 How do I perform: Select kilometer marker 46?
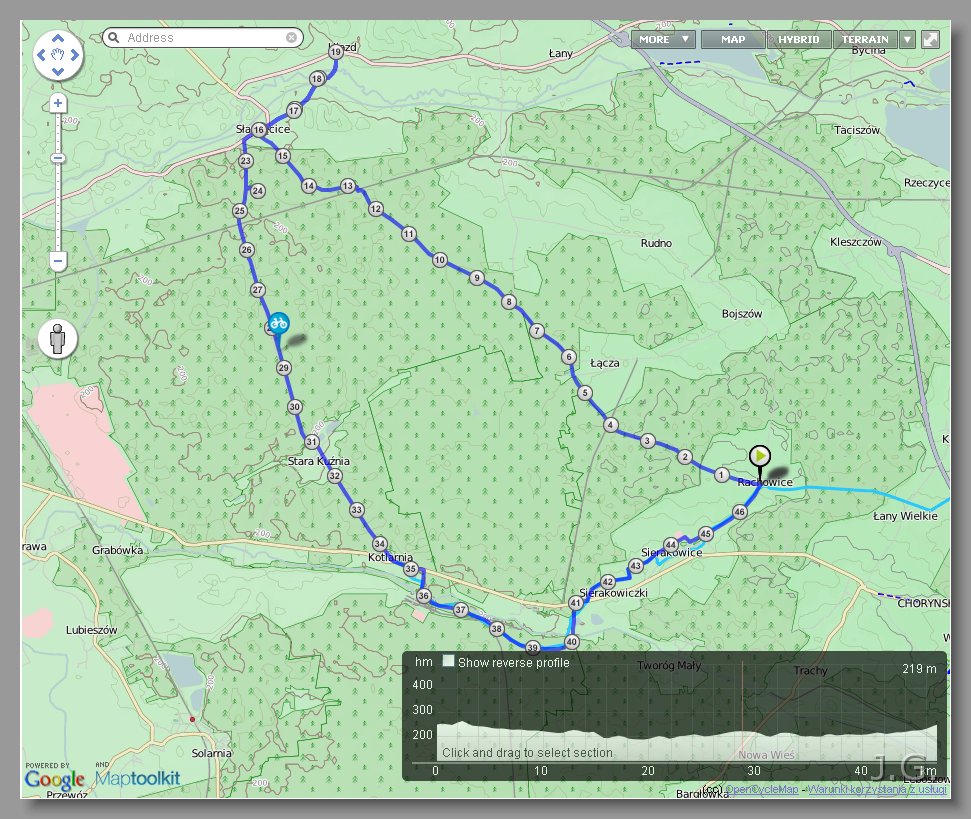(x=739, y=512)
